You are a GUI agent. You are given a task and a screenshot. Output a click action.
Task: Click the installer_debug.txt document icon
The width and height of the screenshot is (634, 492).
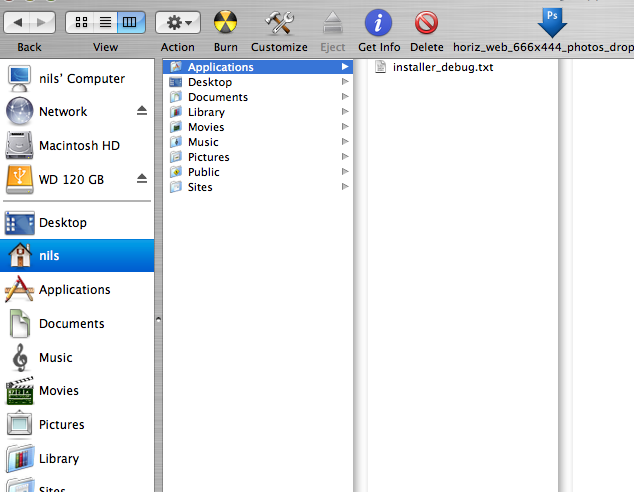click(380, 67)
